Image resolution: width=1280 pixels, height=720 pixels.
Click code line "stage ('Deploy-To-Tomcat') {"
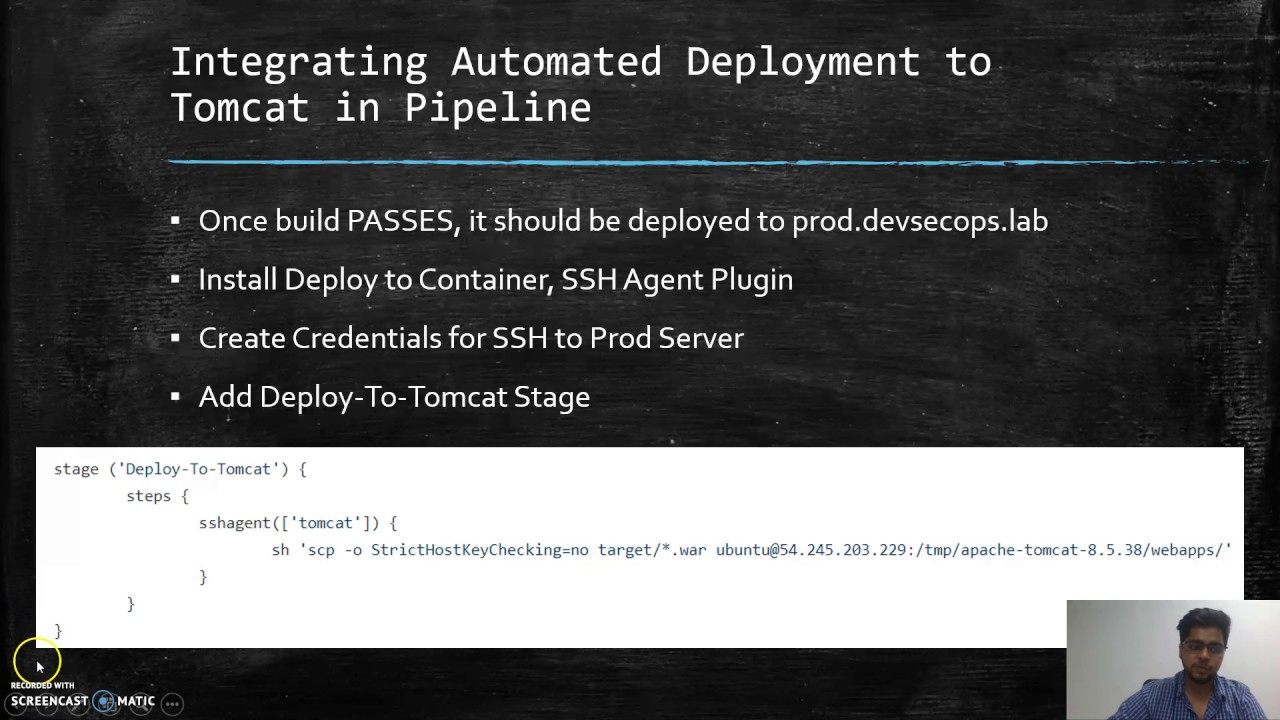click(180, 469)
